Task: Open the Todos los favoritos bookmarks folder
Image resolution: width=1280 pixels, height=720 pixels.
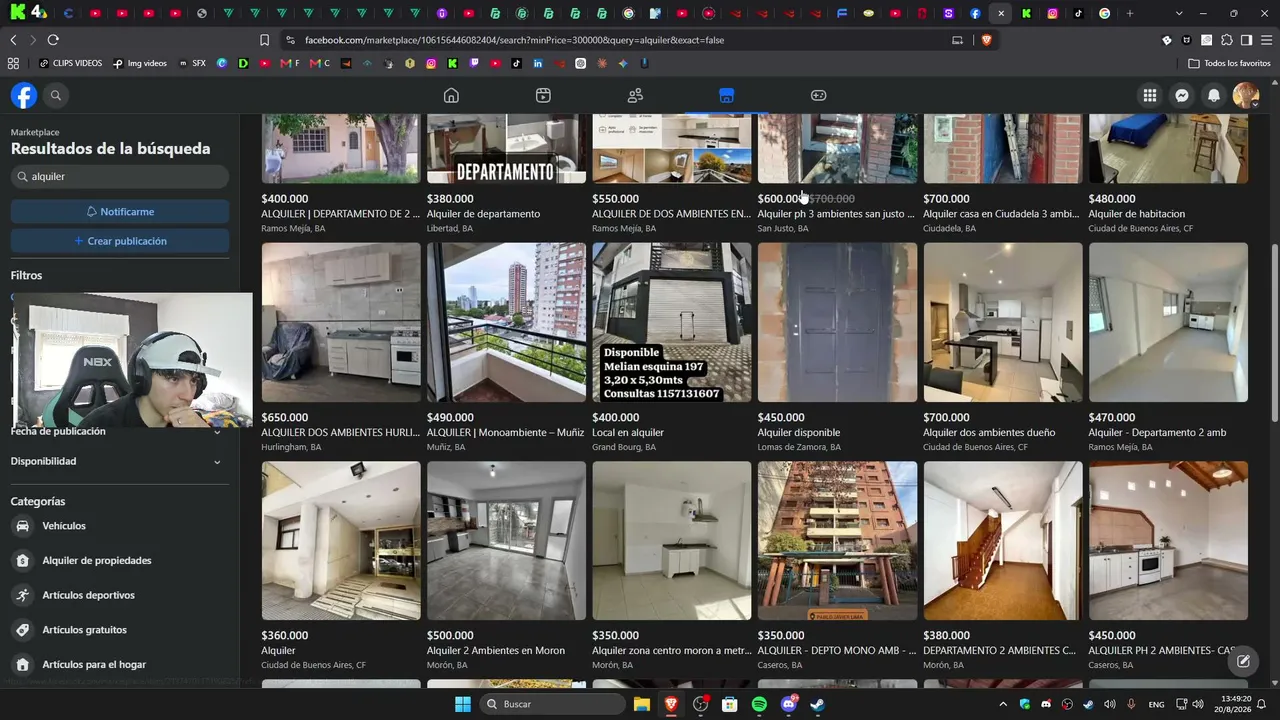Action: coord(1229,63)
